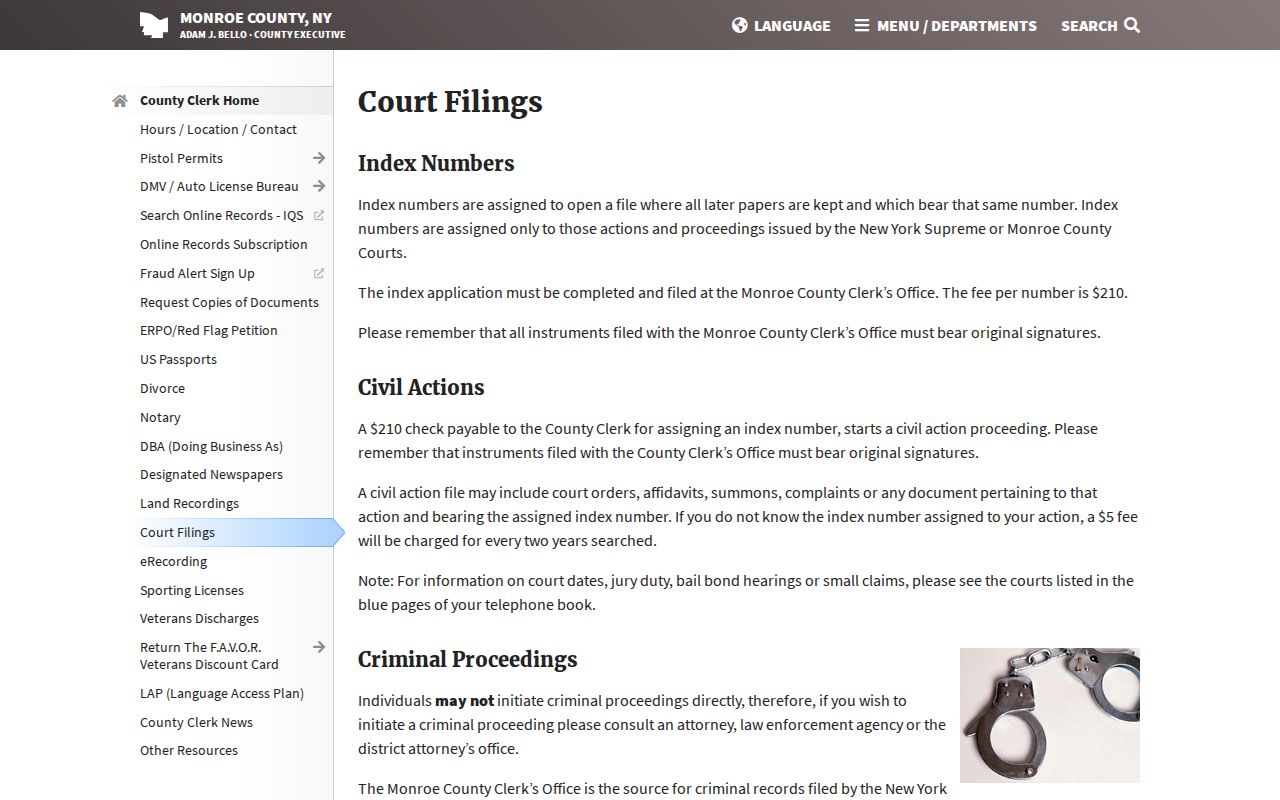Expand the DMV / Auto License Bureau arrow
Image resolution: width=1280 pixels, height=800 pixels.
319,186
